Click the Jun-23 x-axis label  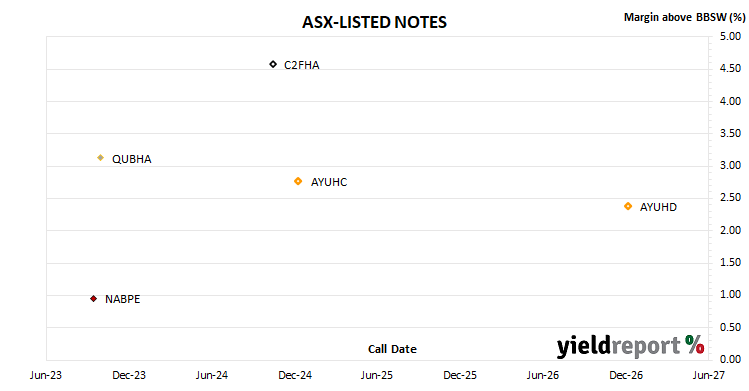46,375
